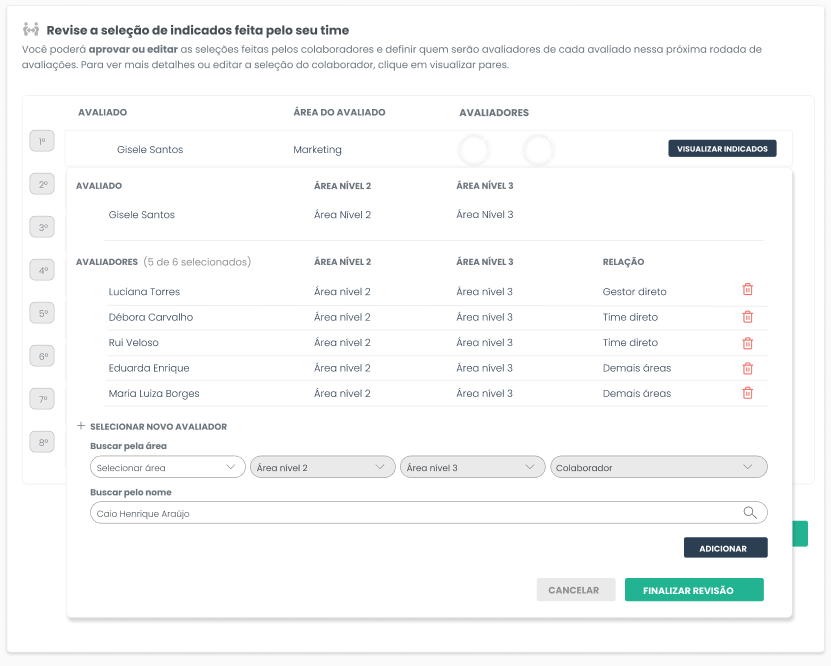Click the search magnifier icon in name field
The height and width of the screenshot is (666, 831).
pyautogui.click(x=750, y=513)
